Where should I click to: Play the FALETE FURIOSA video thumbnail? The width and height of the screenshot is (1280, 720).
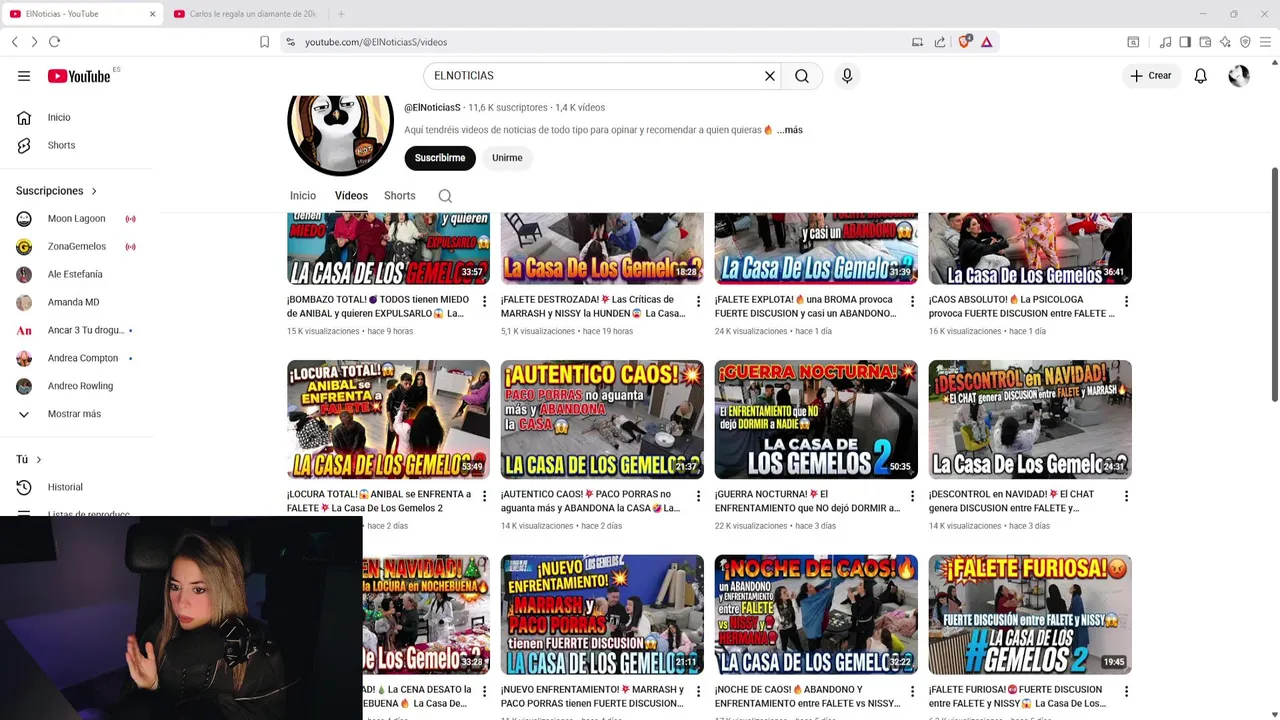pyautogui.click(x=1030, y=614)
